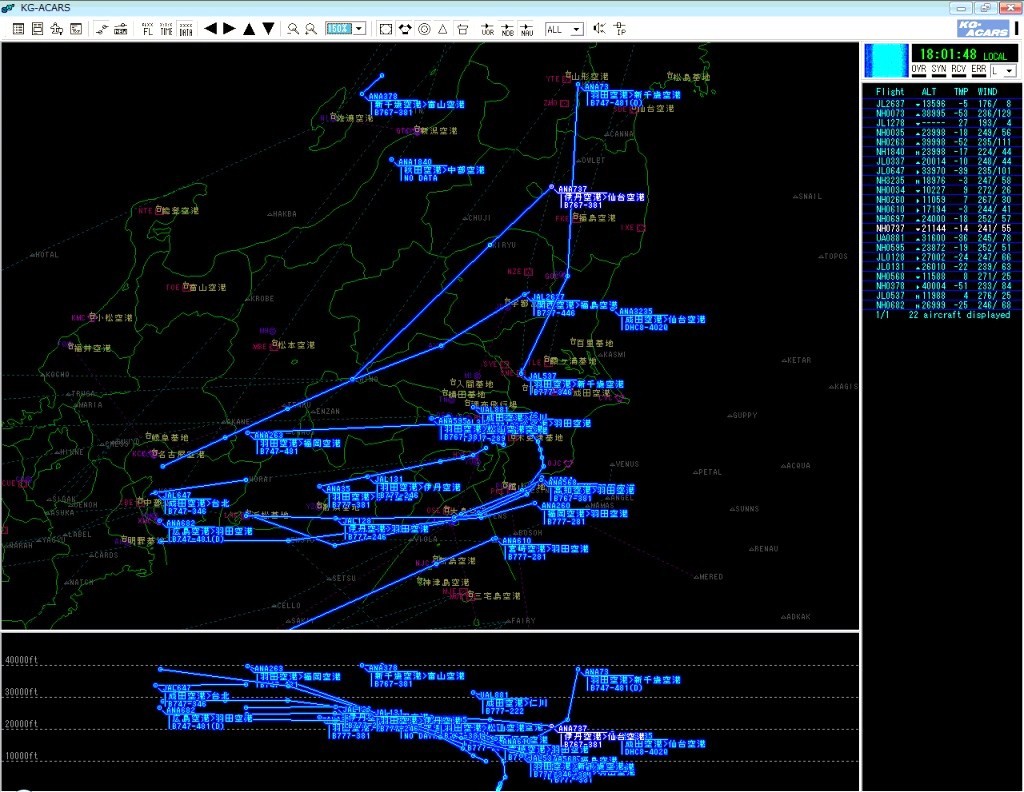Click the speaker mute icon
Image resolution: width=1024 pixels, height=792 pixels.
599,29
